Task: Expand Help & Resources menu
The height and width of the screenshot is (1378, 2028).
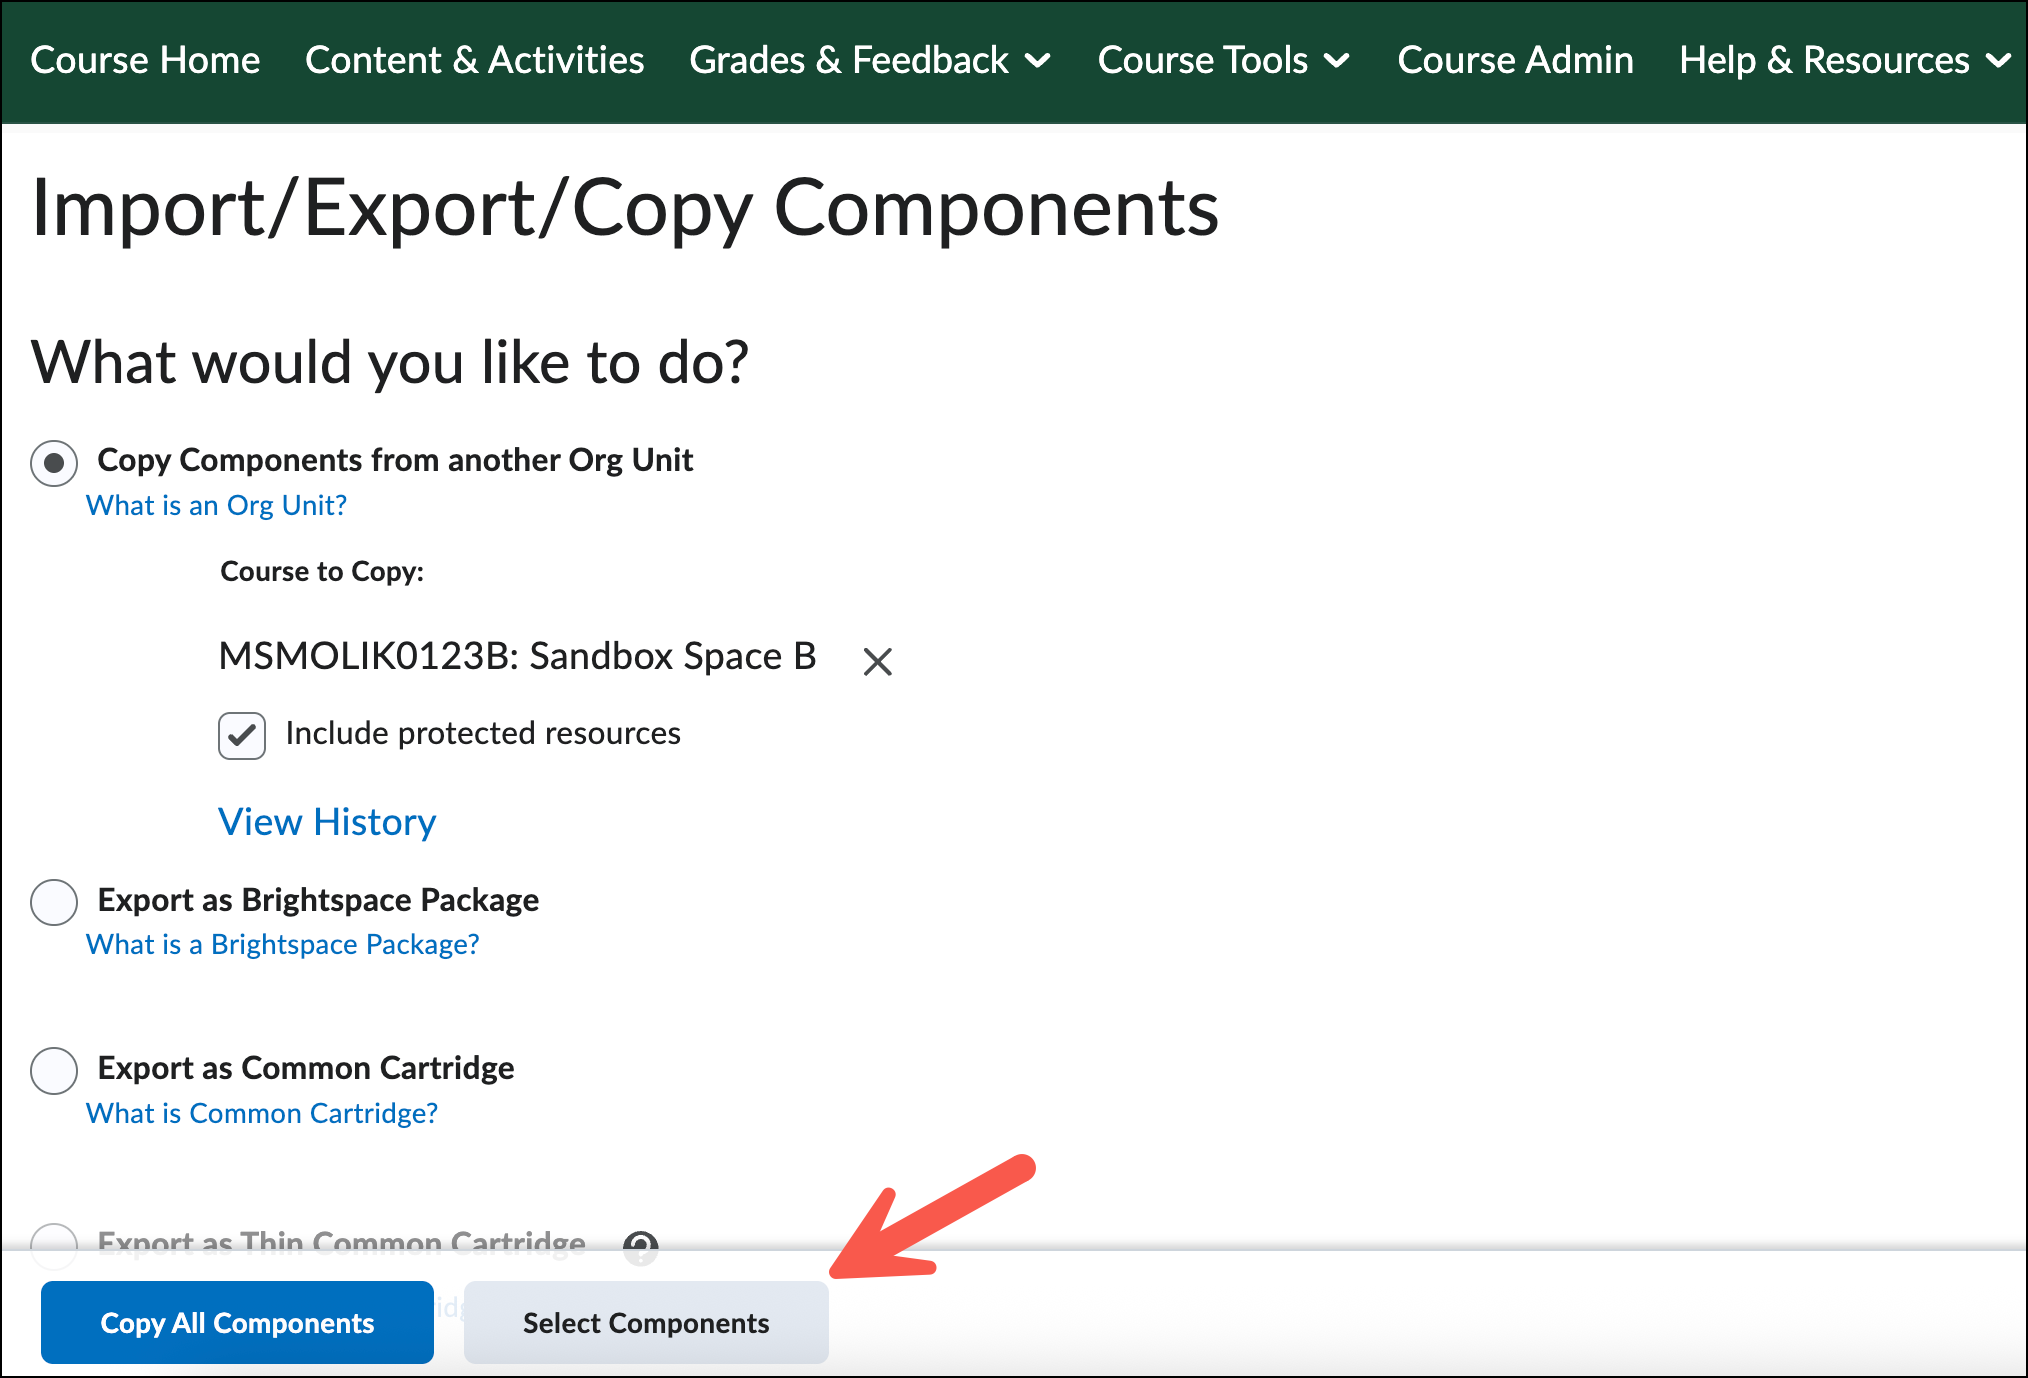Action: (1844, 60)
